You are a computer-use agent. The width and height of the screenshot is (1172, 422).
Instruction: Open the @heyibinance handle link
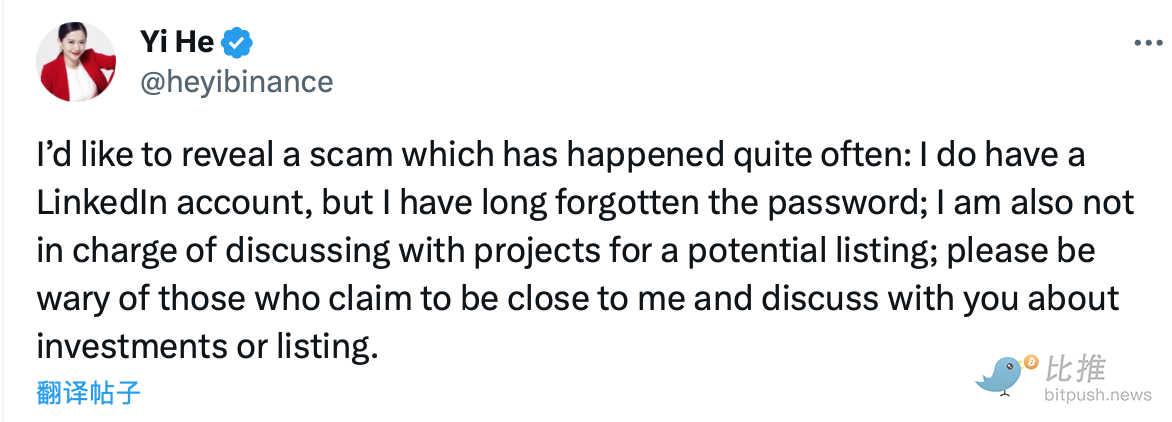point(236,82)
